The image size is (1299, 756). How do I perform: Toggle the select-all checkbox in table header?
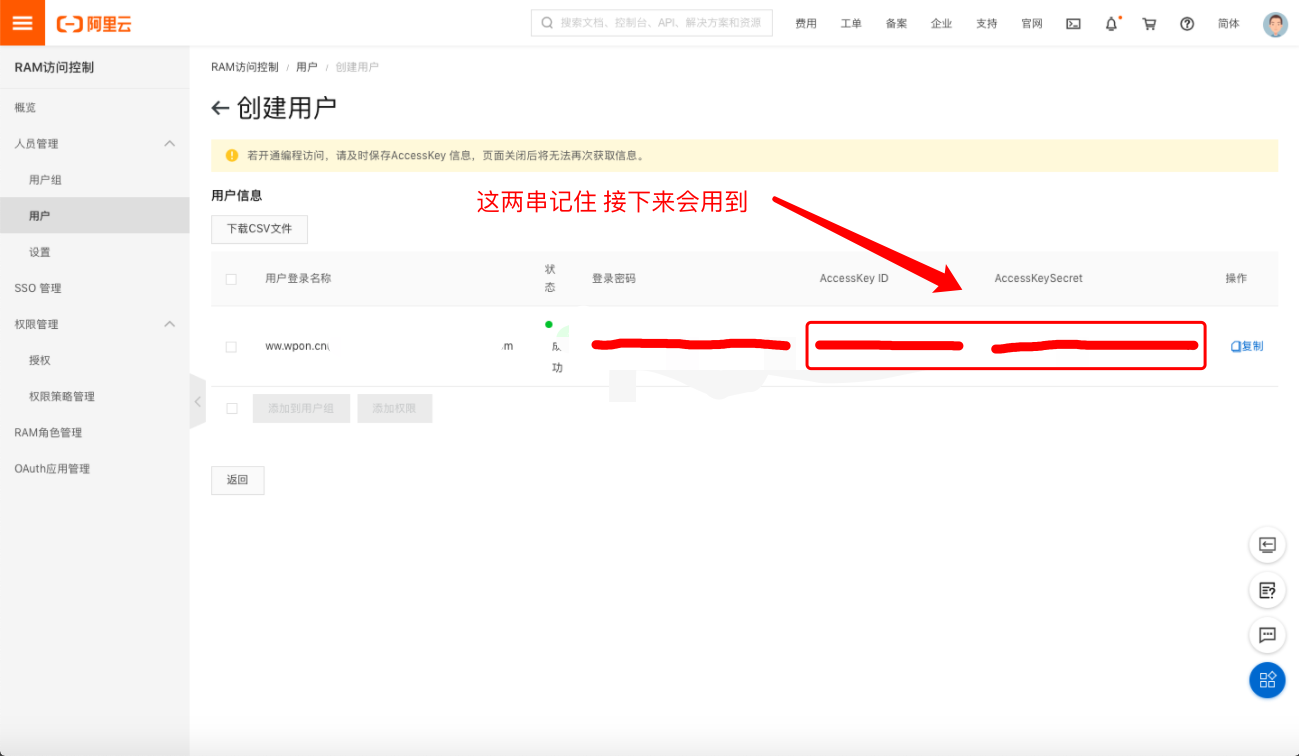(231, 279)
